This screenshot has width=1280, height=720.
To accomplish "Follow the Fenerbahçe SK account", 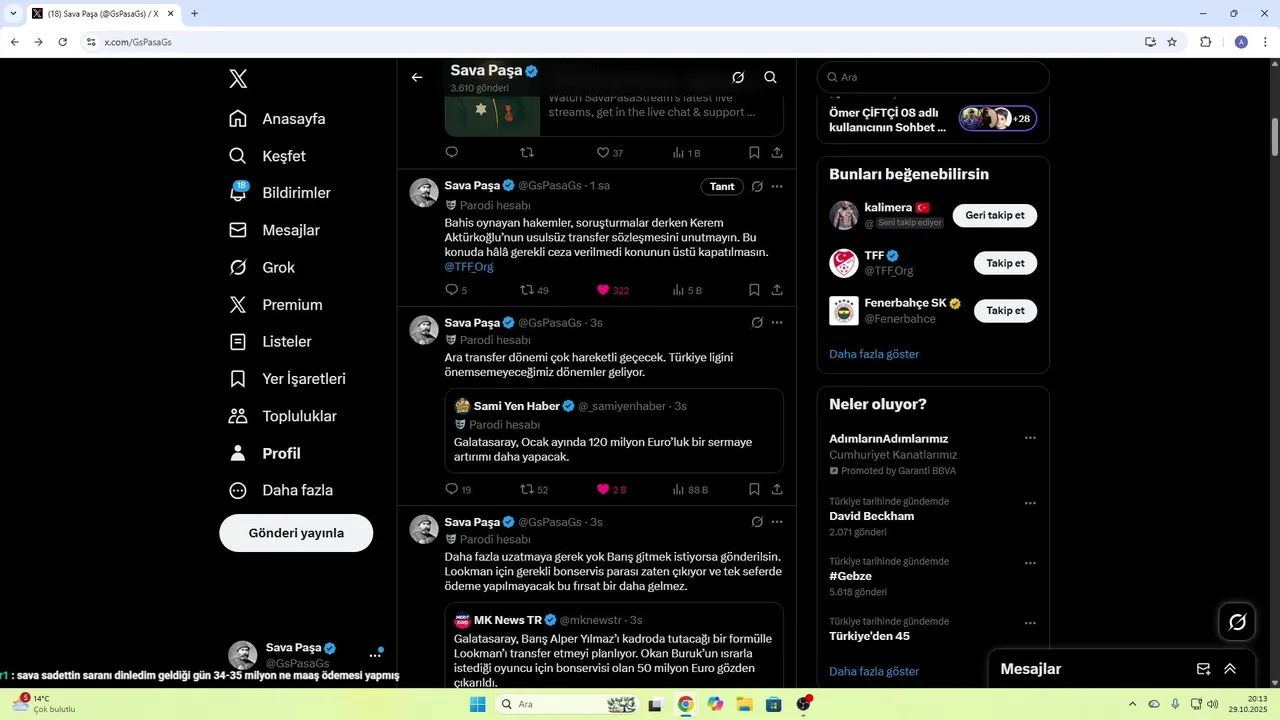I will (1005, 311).
